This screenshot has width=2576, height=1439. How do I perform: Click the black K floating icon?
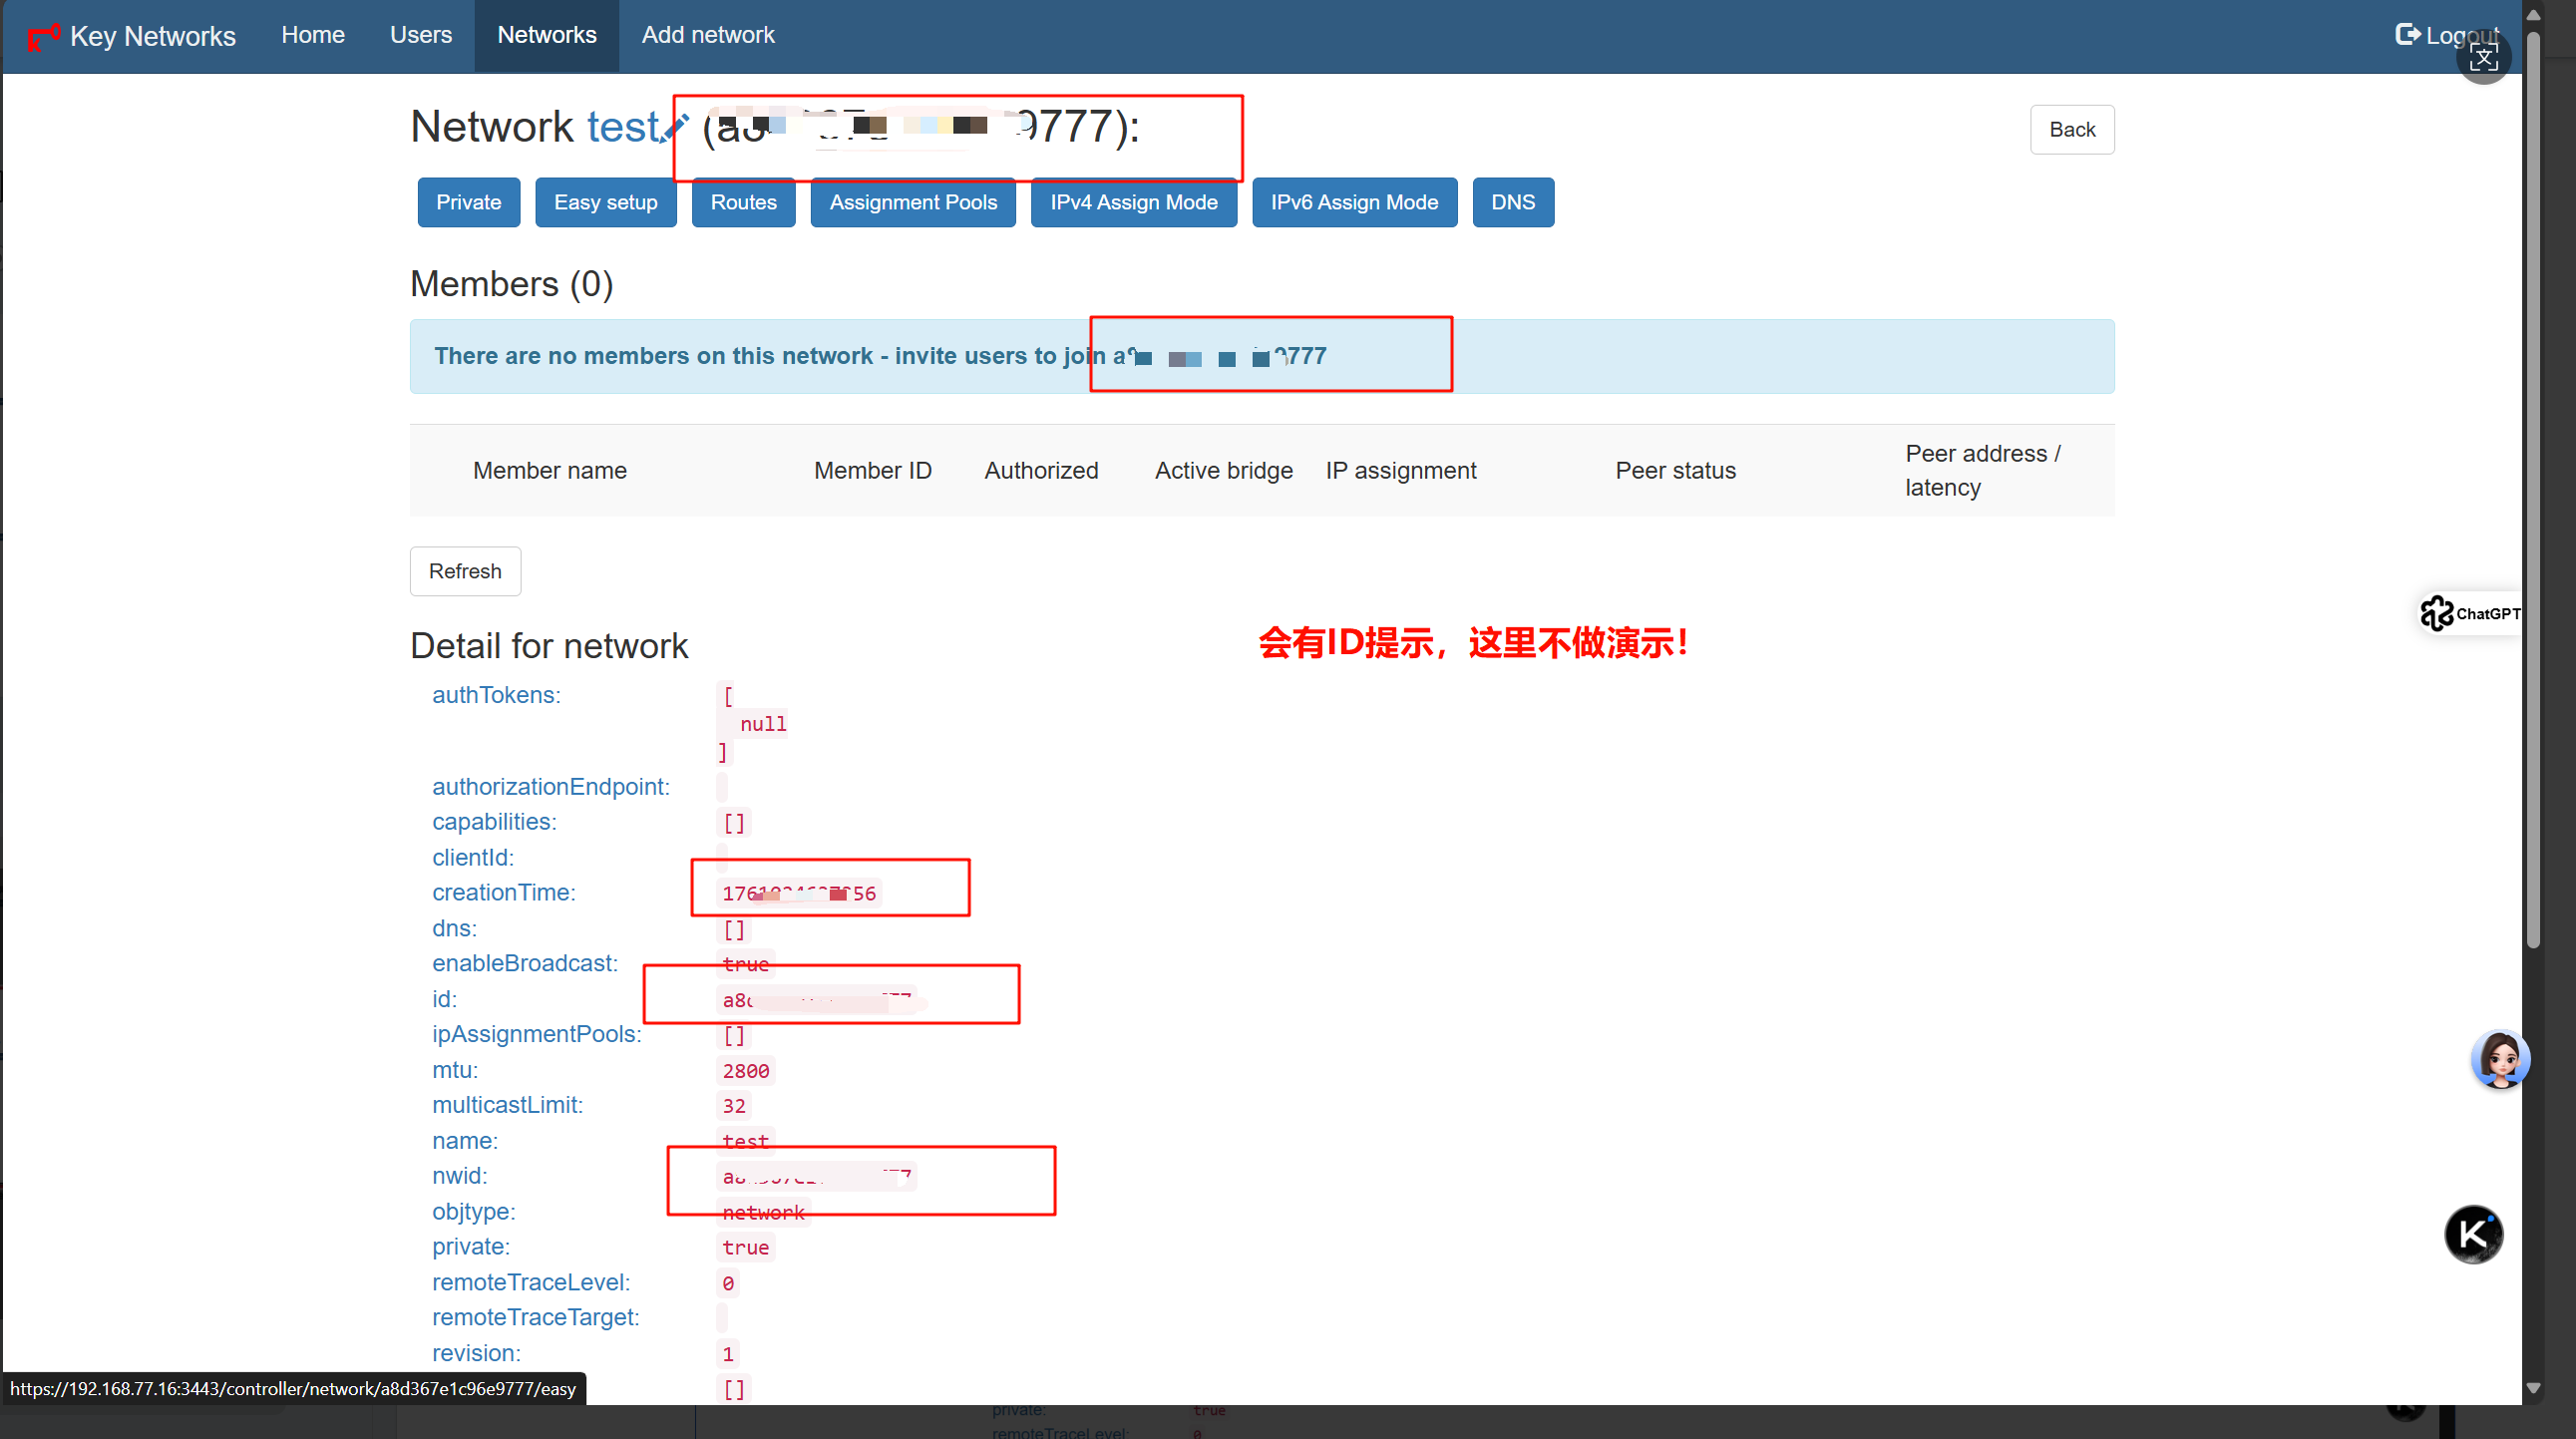2473,1234
